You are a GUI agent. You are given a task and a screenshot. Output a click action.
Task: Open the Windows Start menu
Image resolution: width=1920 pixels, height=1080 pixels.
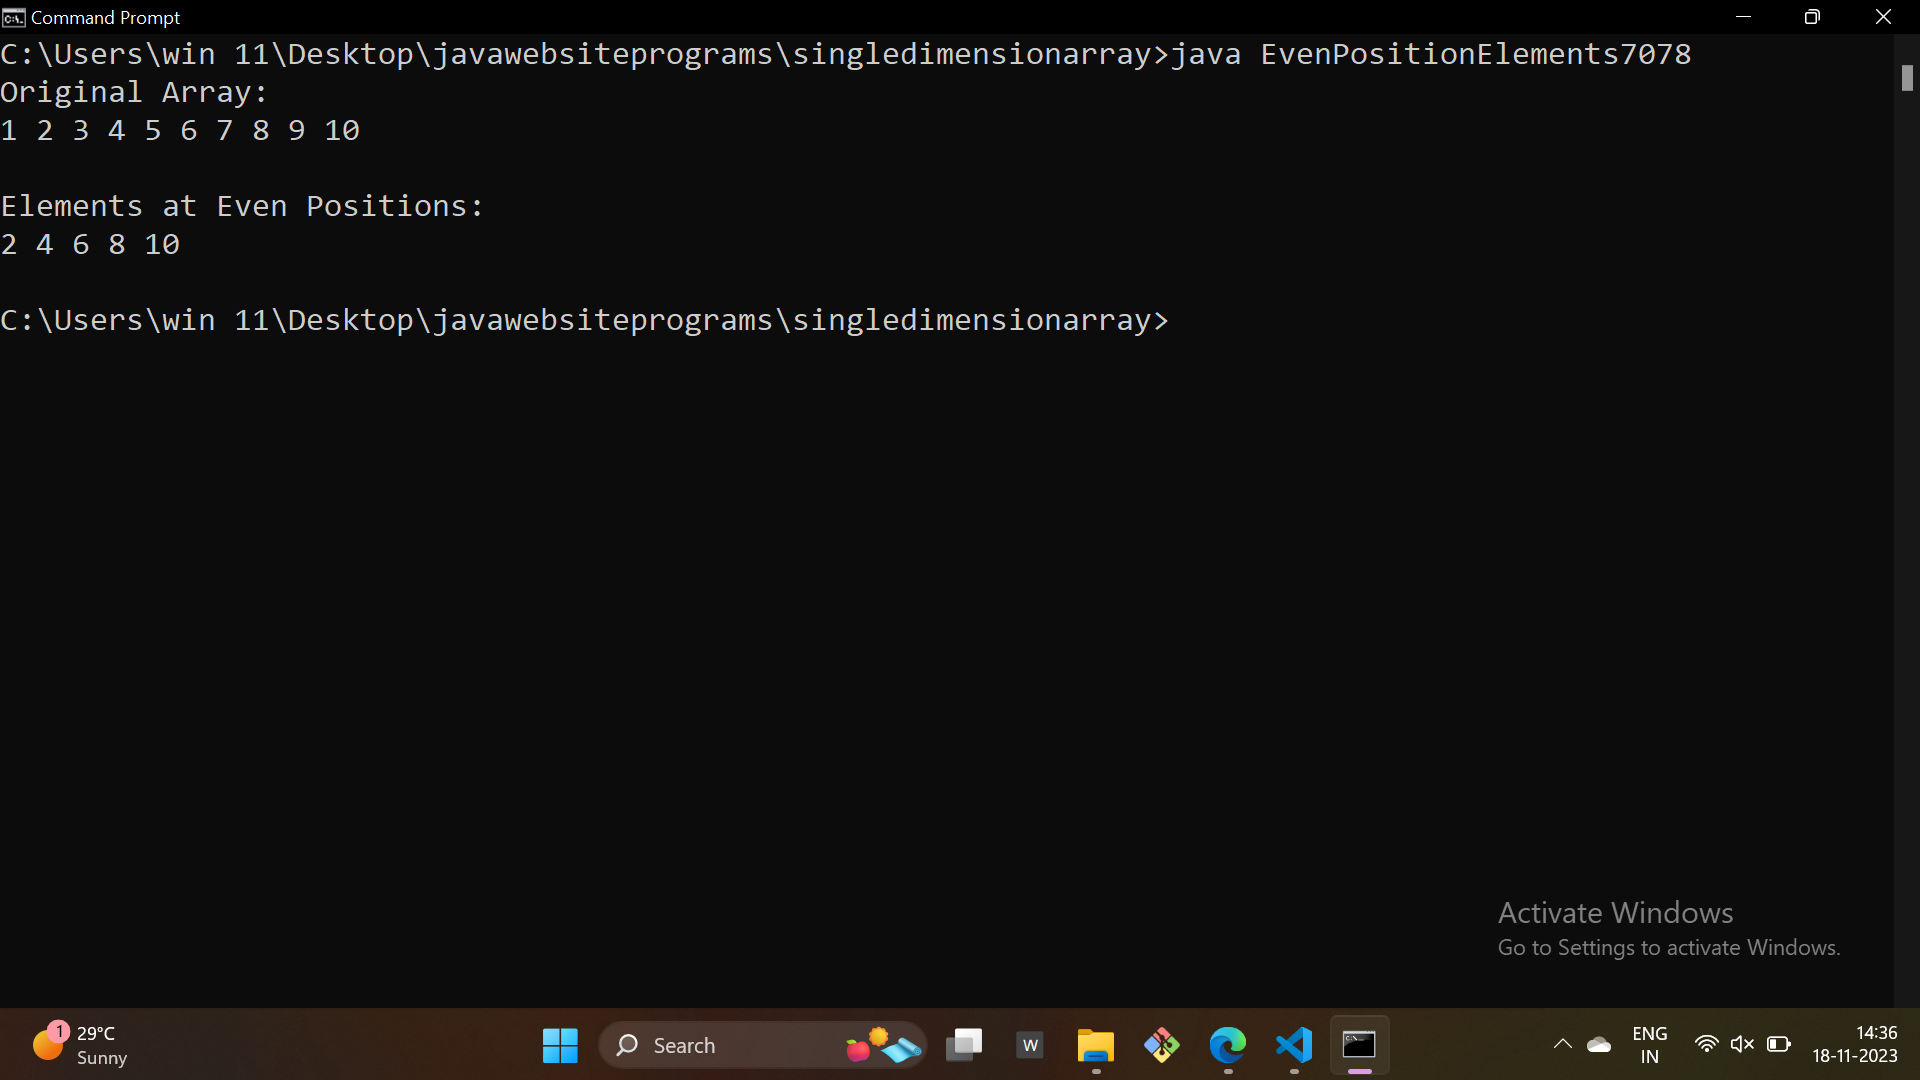(560, 1045)
